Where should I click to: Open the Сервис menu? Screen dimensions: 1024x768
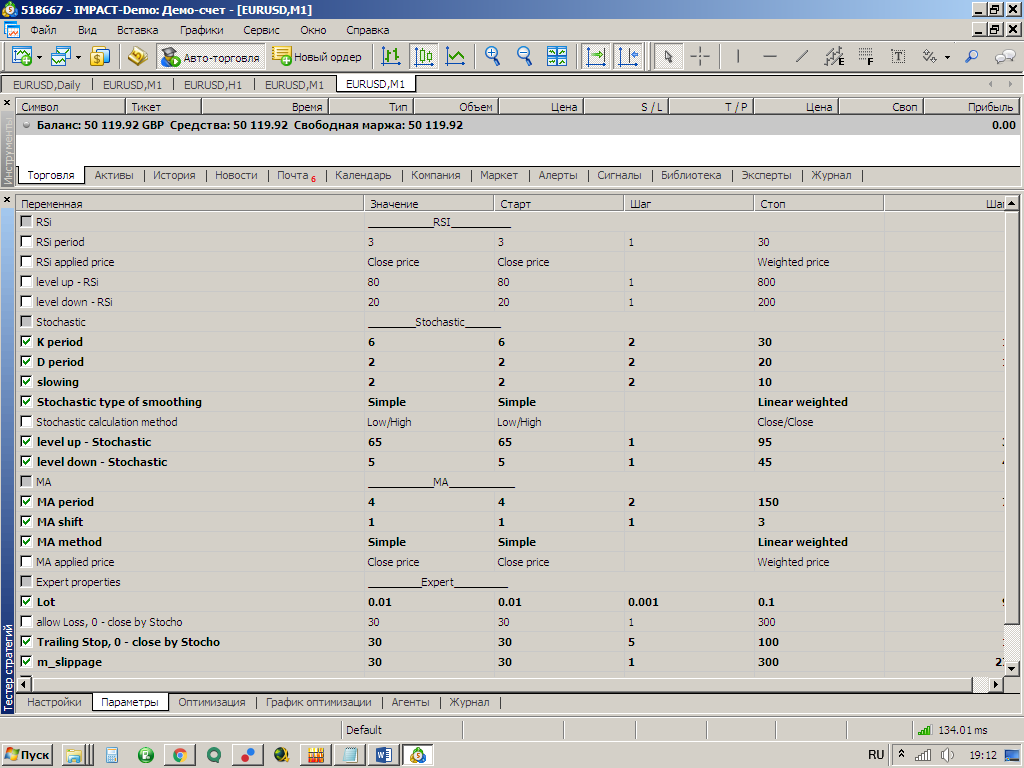(261, 30)
